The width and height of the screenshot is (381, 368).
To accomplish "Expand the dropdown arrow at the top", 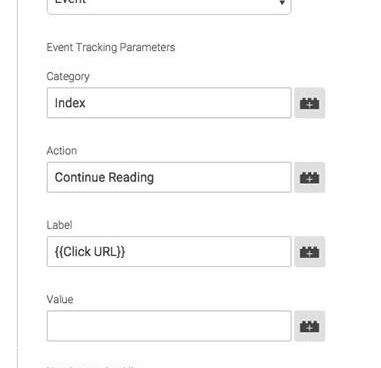I will point(282,3).
